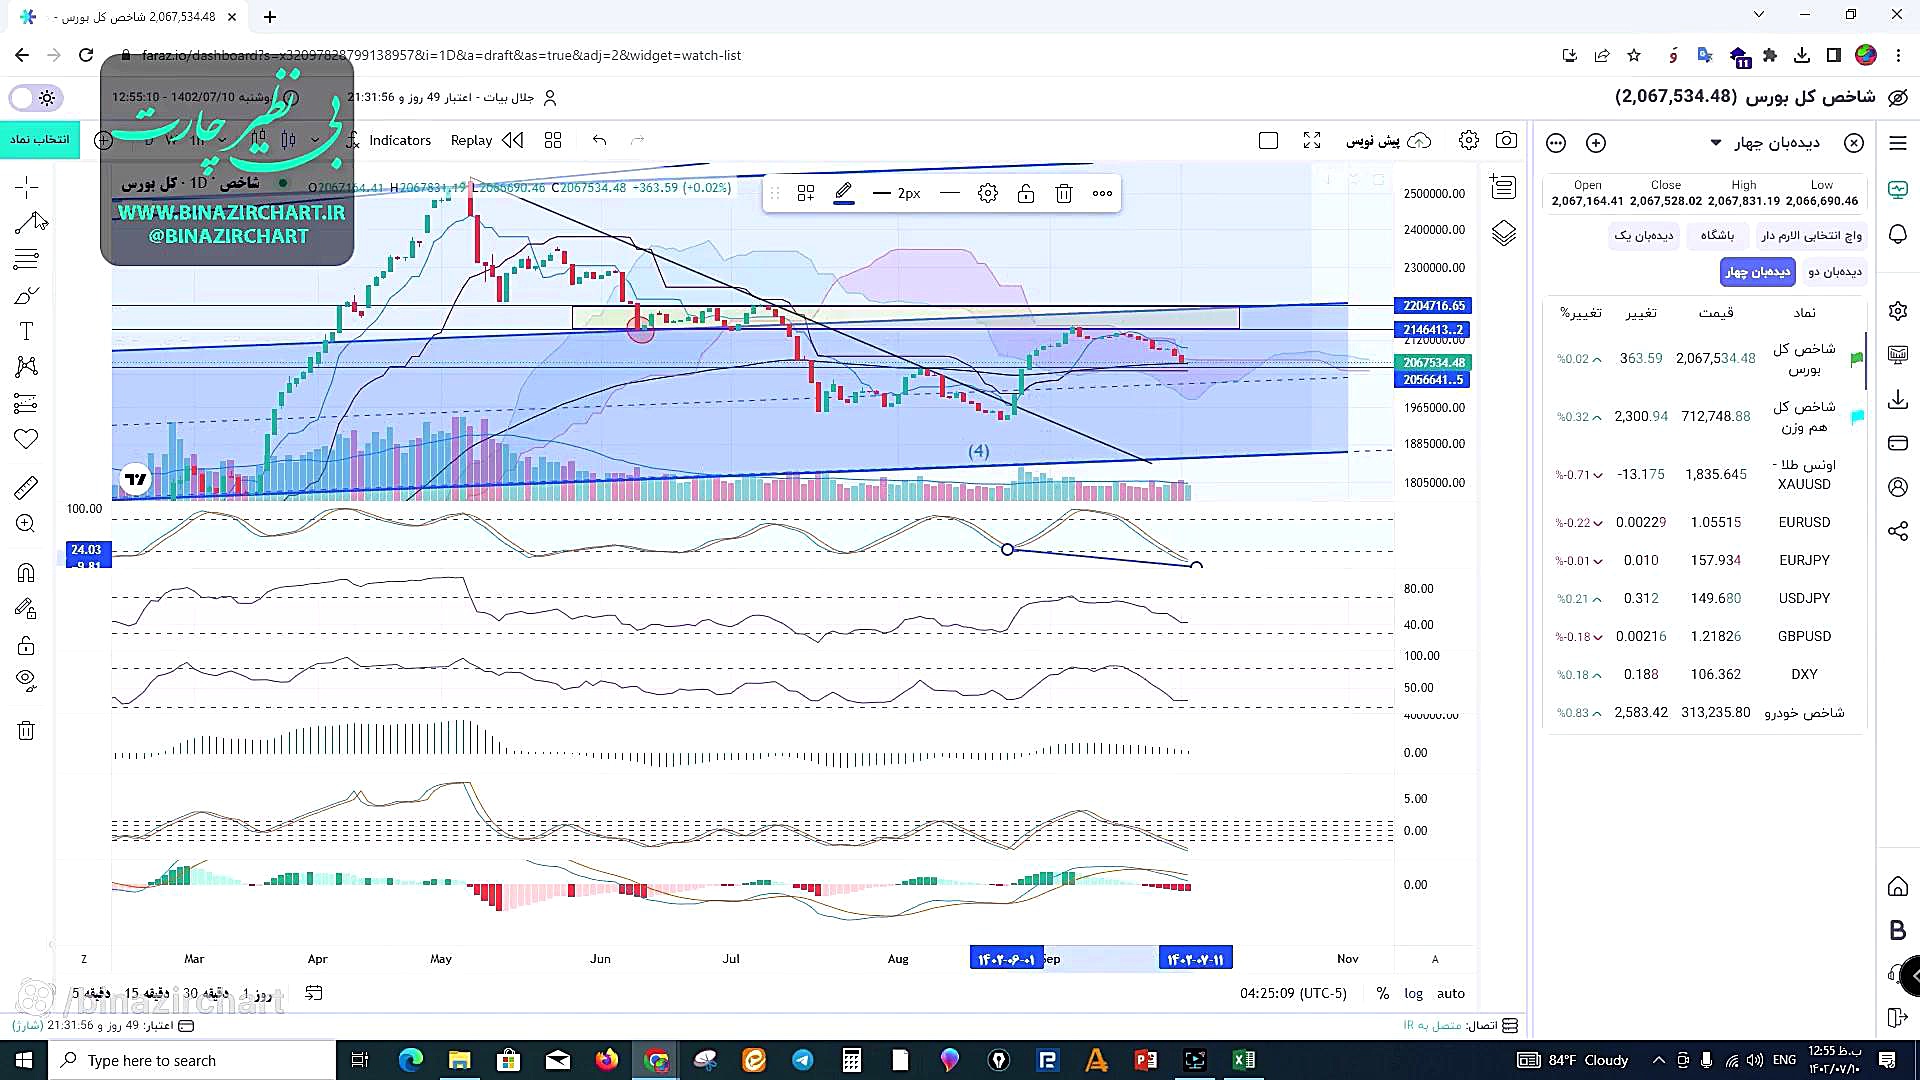Open the right sidebar hamburger menu
This screenshot has height=1080, width=1920.
[x=1898, y=143]
